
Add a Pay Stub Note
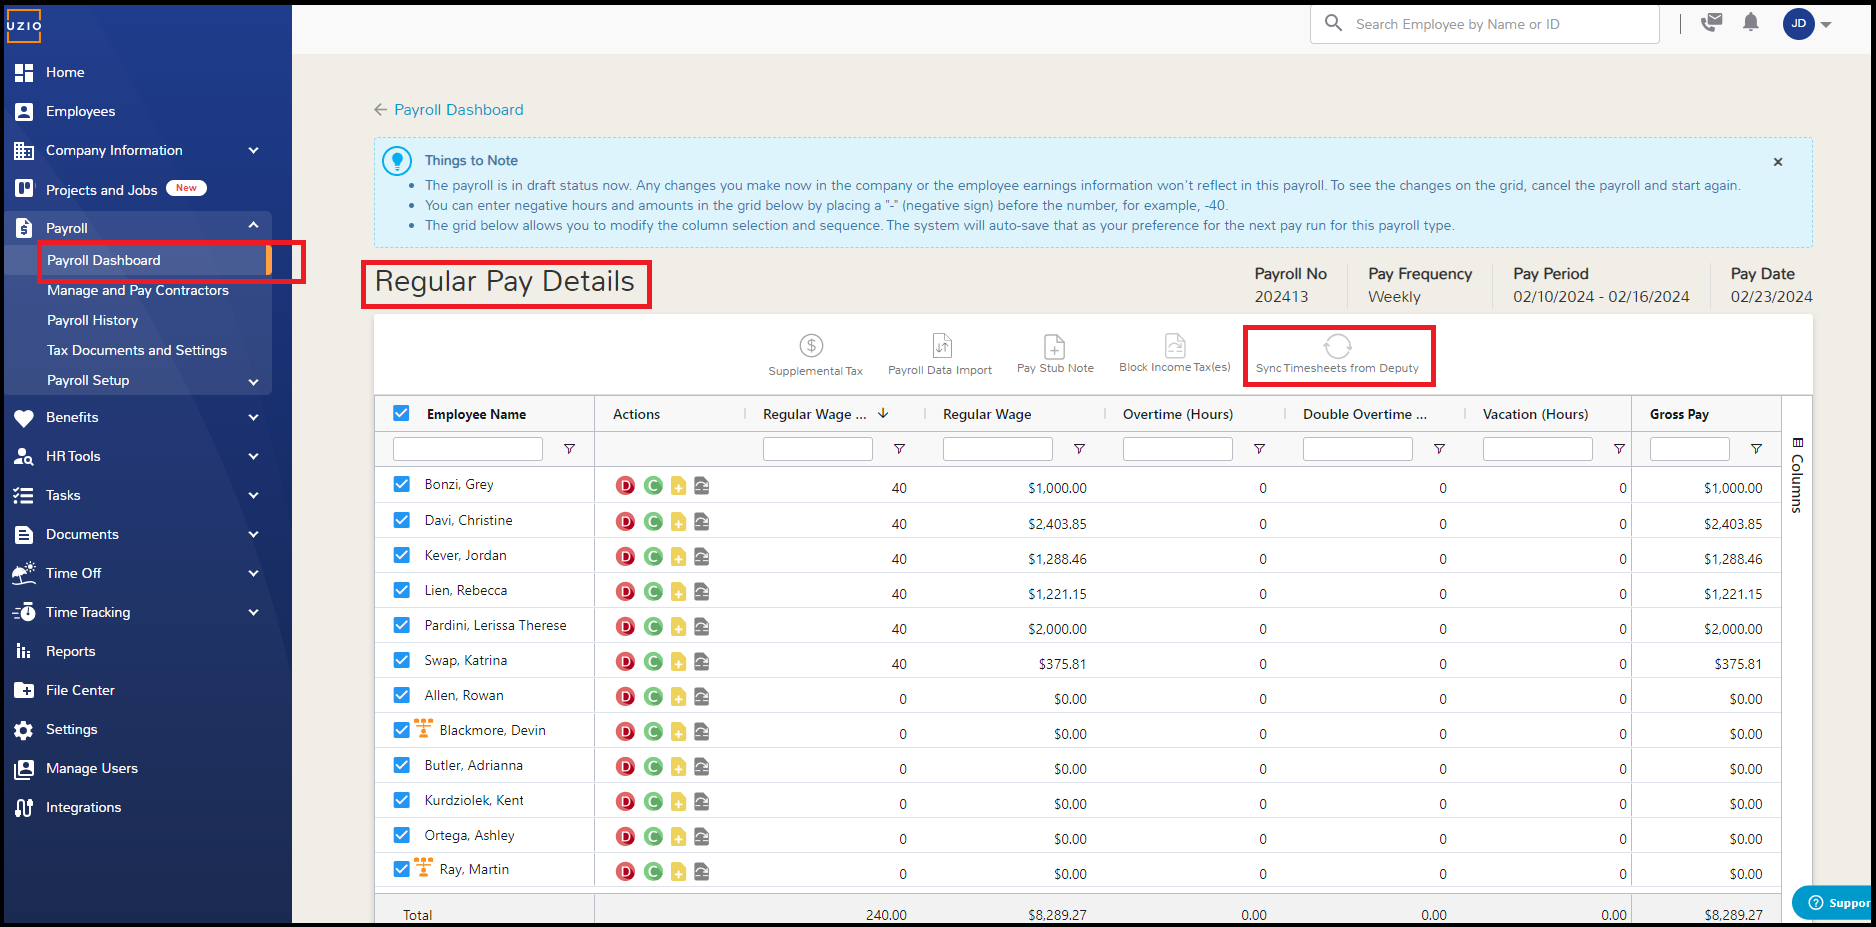1055,355
